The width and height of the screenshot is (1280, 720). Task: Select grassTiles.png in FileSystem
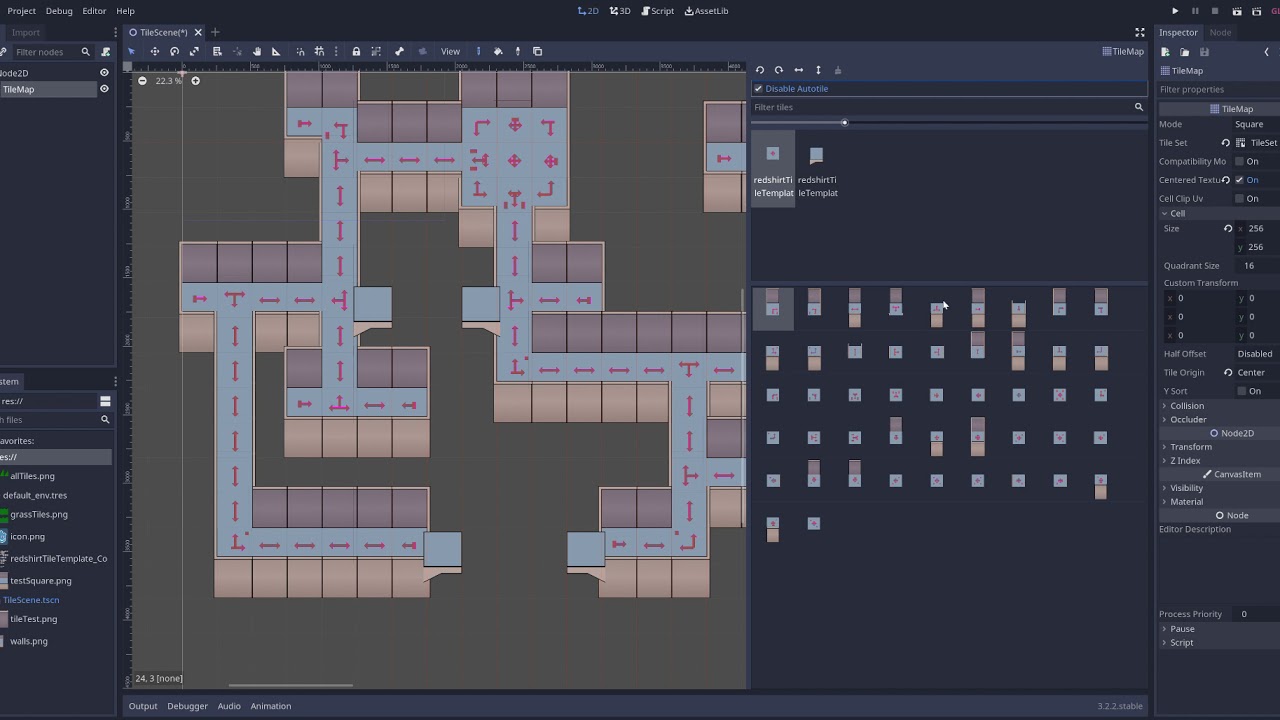tap(38, 514)
